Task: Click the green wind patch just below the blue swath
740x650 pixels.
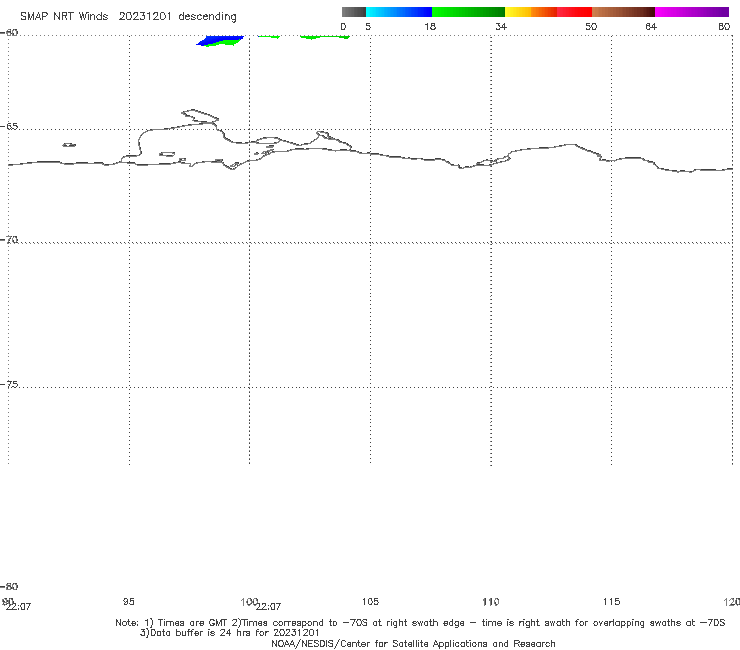Action: coord(222,44)
